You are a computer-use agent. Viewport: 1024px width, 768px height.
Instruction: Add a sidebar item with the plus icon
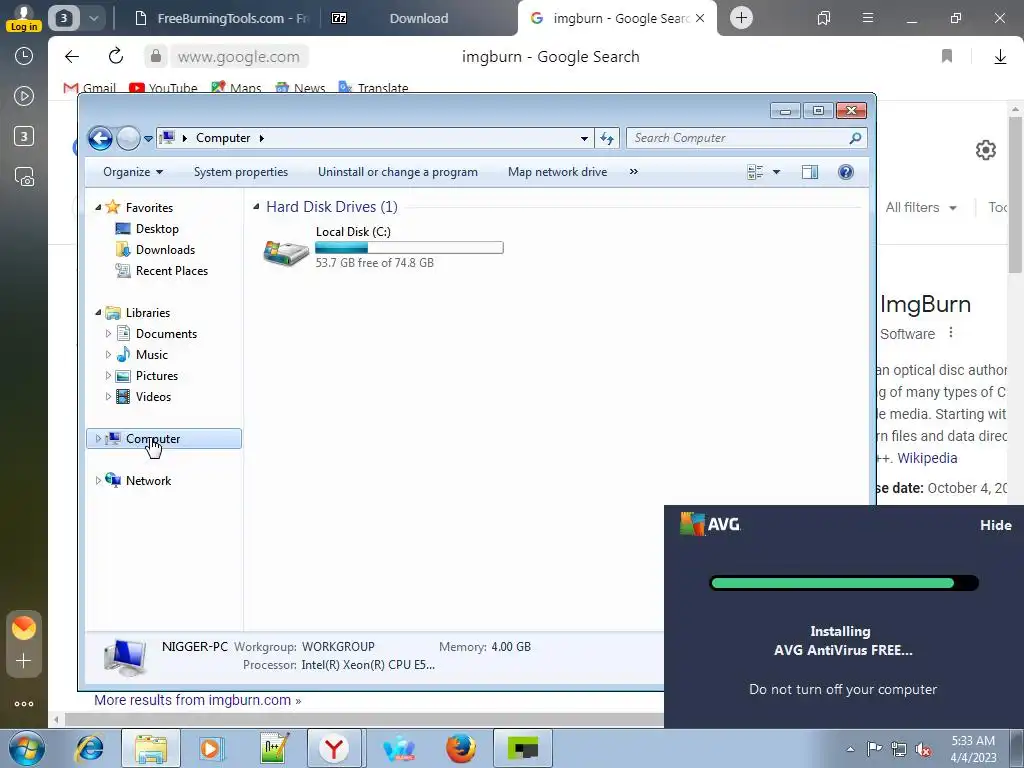point(24,661)
